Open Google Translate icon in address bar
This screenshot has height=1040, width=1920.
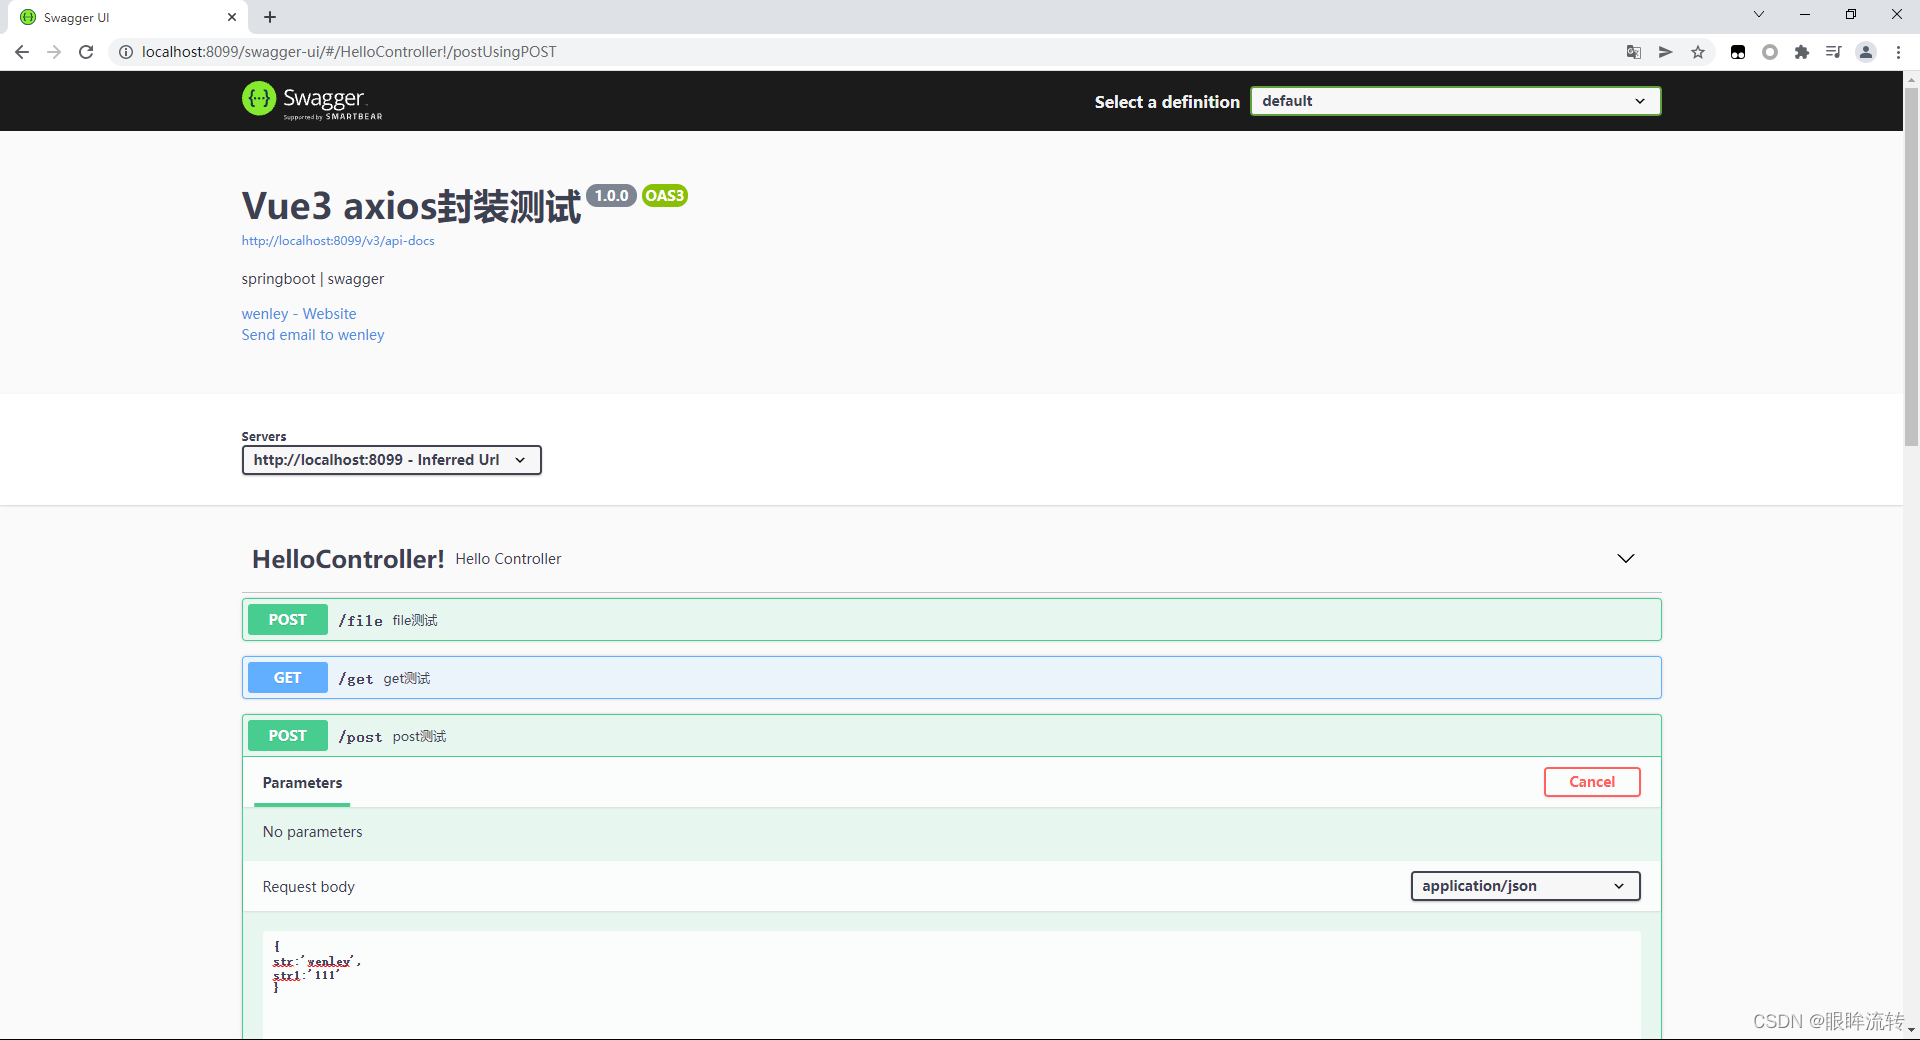coord(1634,52)
